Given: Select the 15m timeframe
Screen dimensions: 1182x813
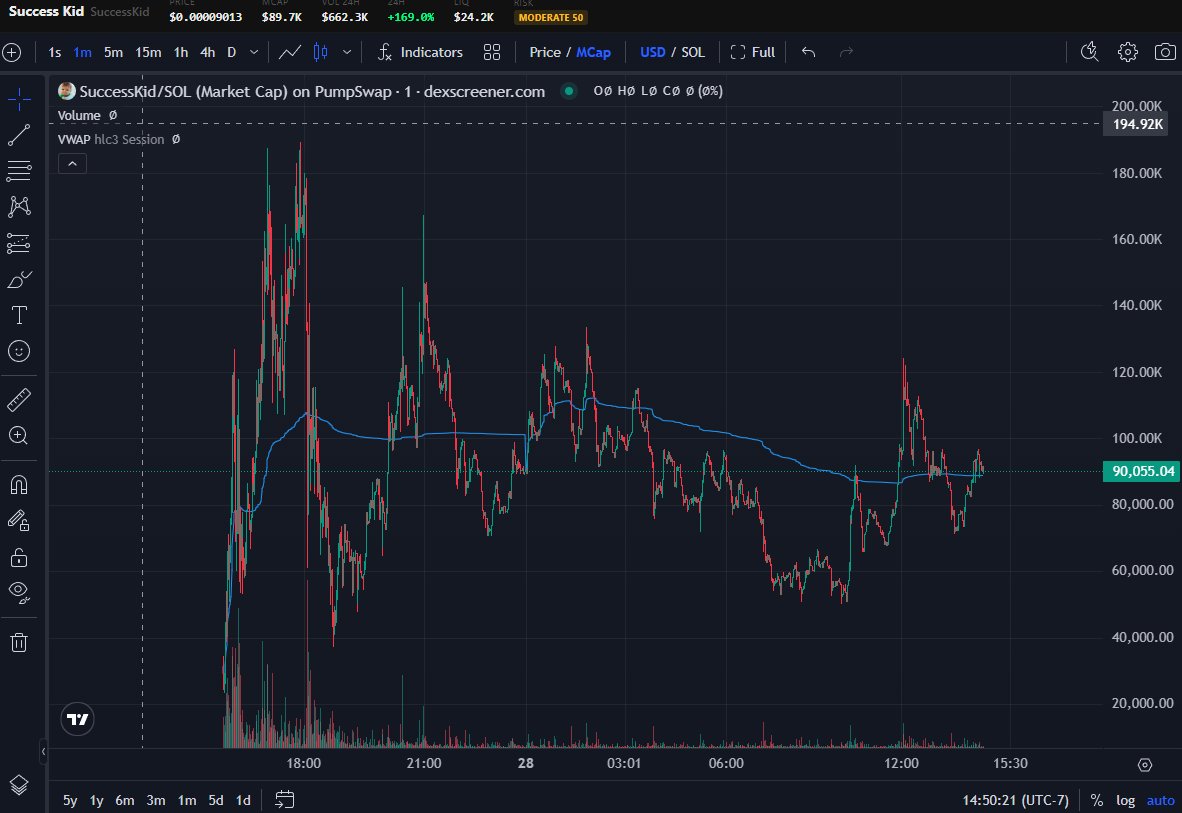Looking at the screenshot, I should (x=148, y=52).
